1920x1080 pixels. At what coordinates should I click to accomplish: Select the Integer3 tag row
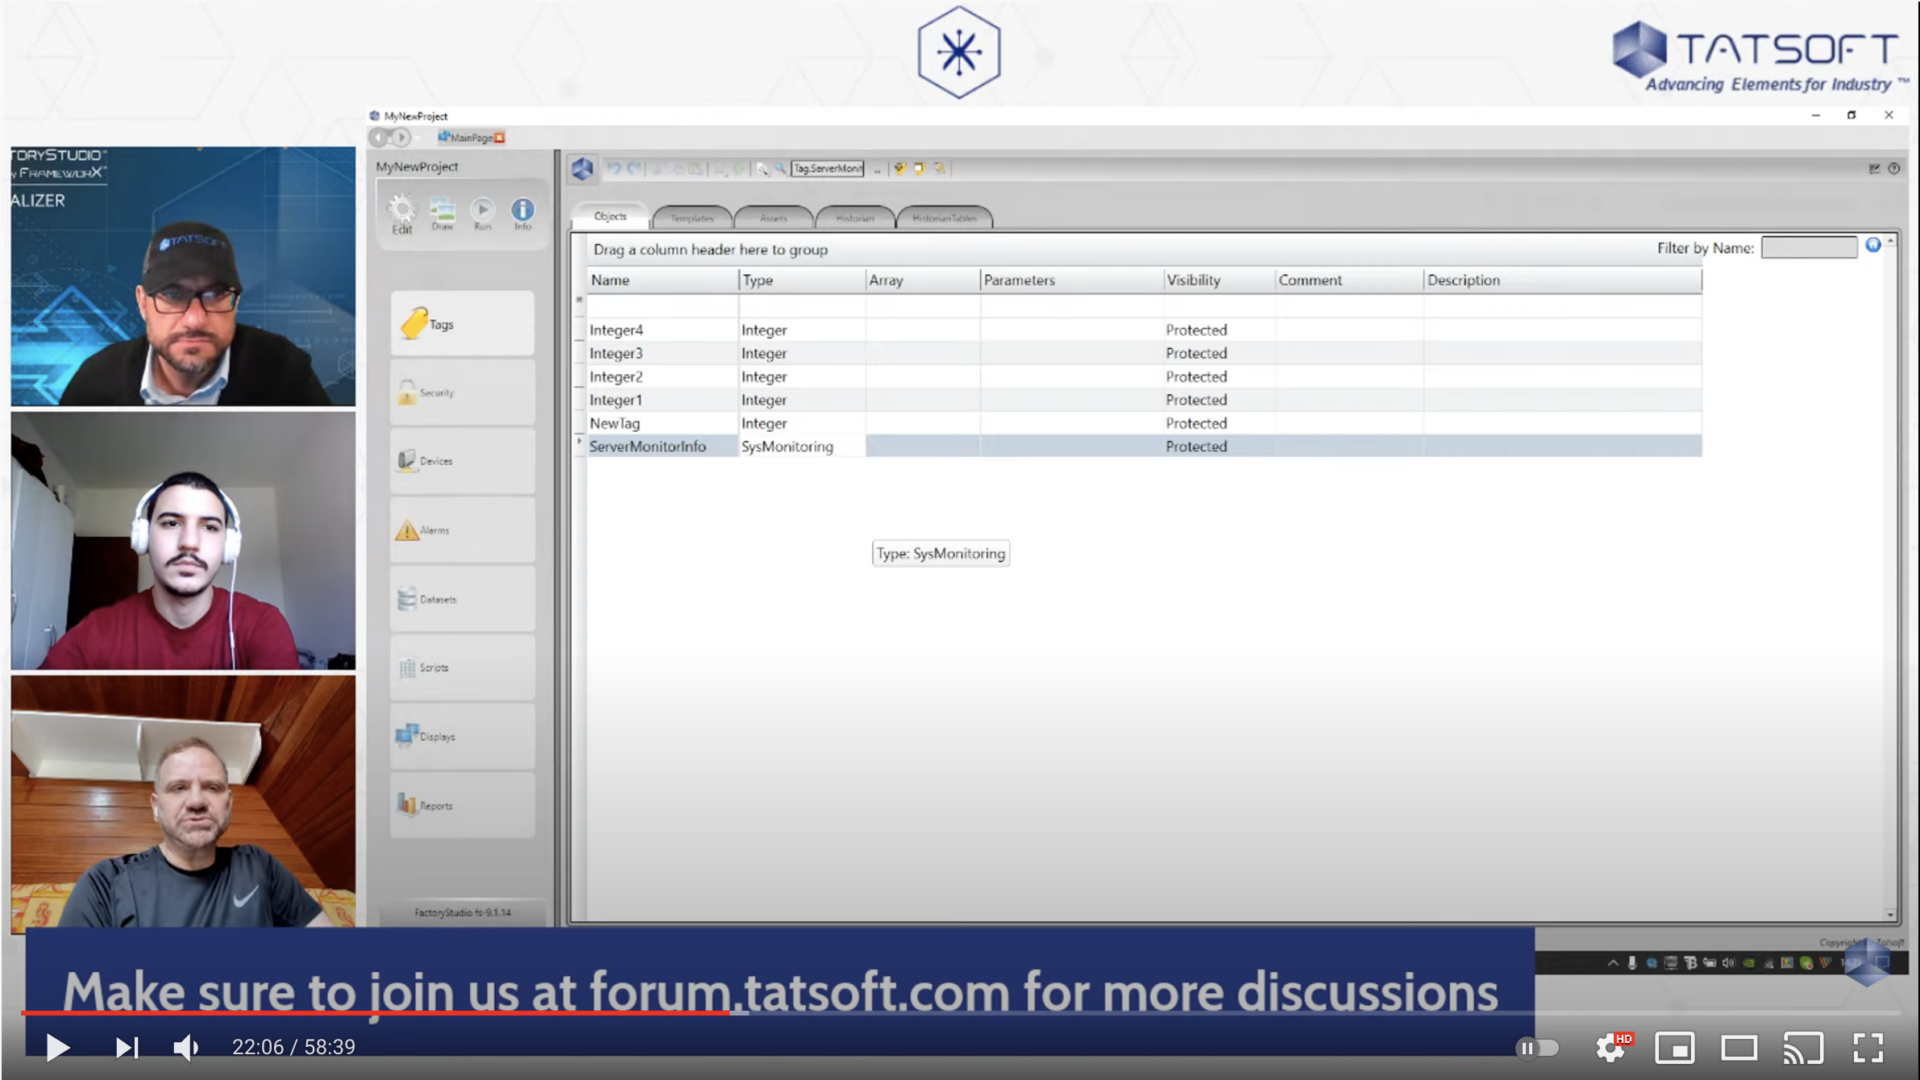pyautogui.click(x=1144, y=353)
